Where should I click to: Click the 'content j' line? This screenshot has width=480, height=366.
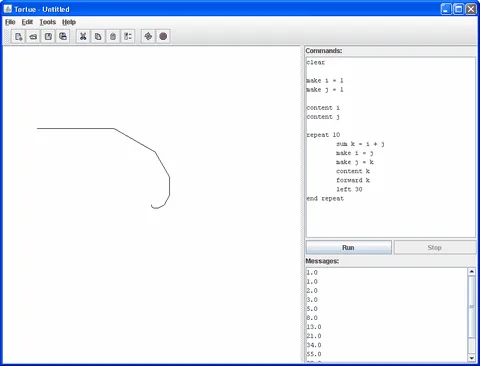coord(323,117)
